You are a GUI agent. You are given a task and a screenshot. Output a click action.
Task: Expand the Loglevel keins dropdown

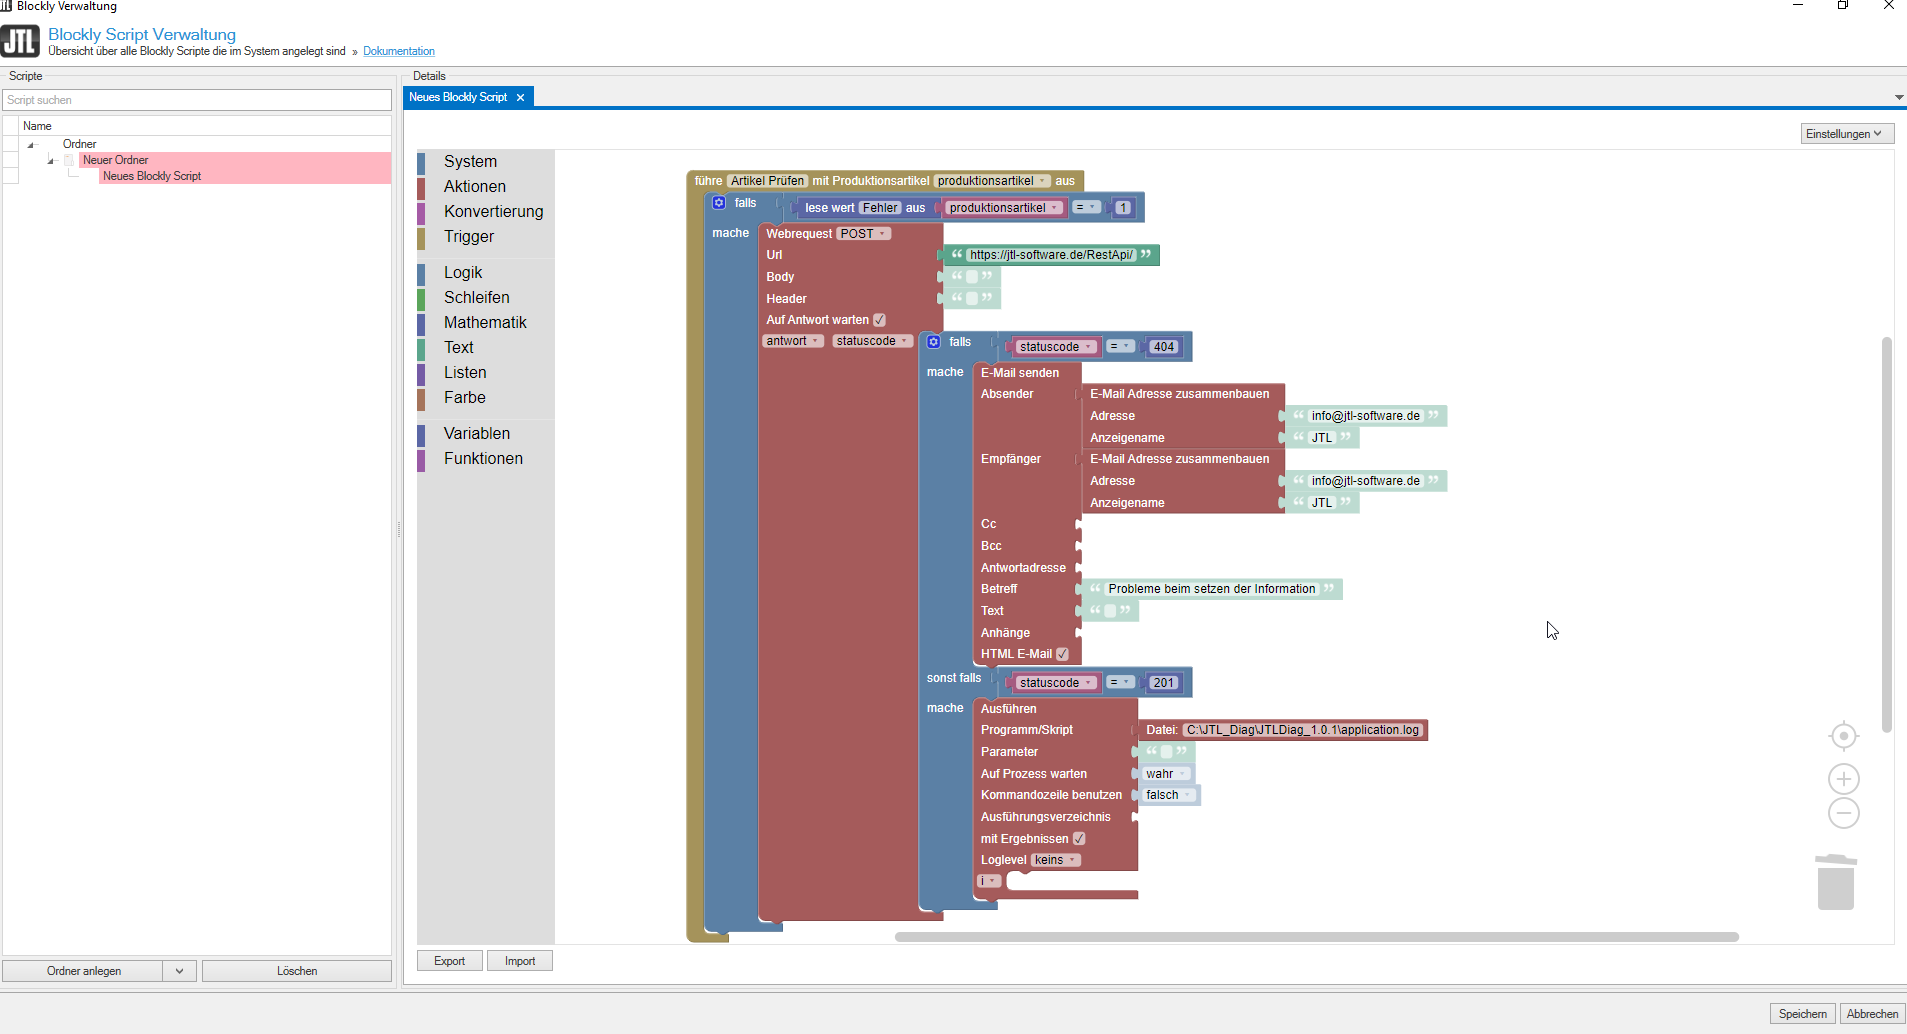(x=1056, y=860)
